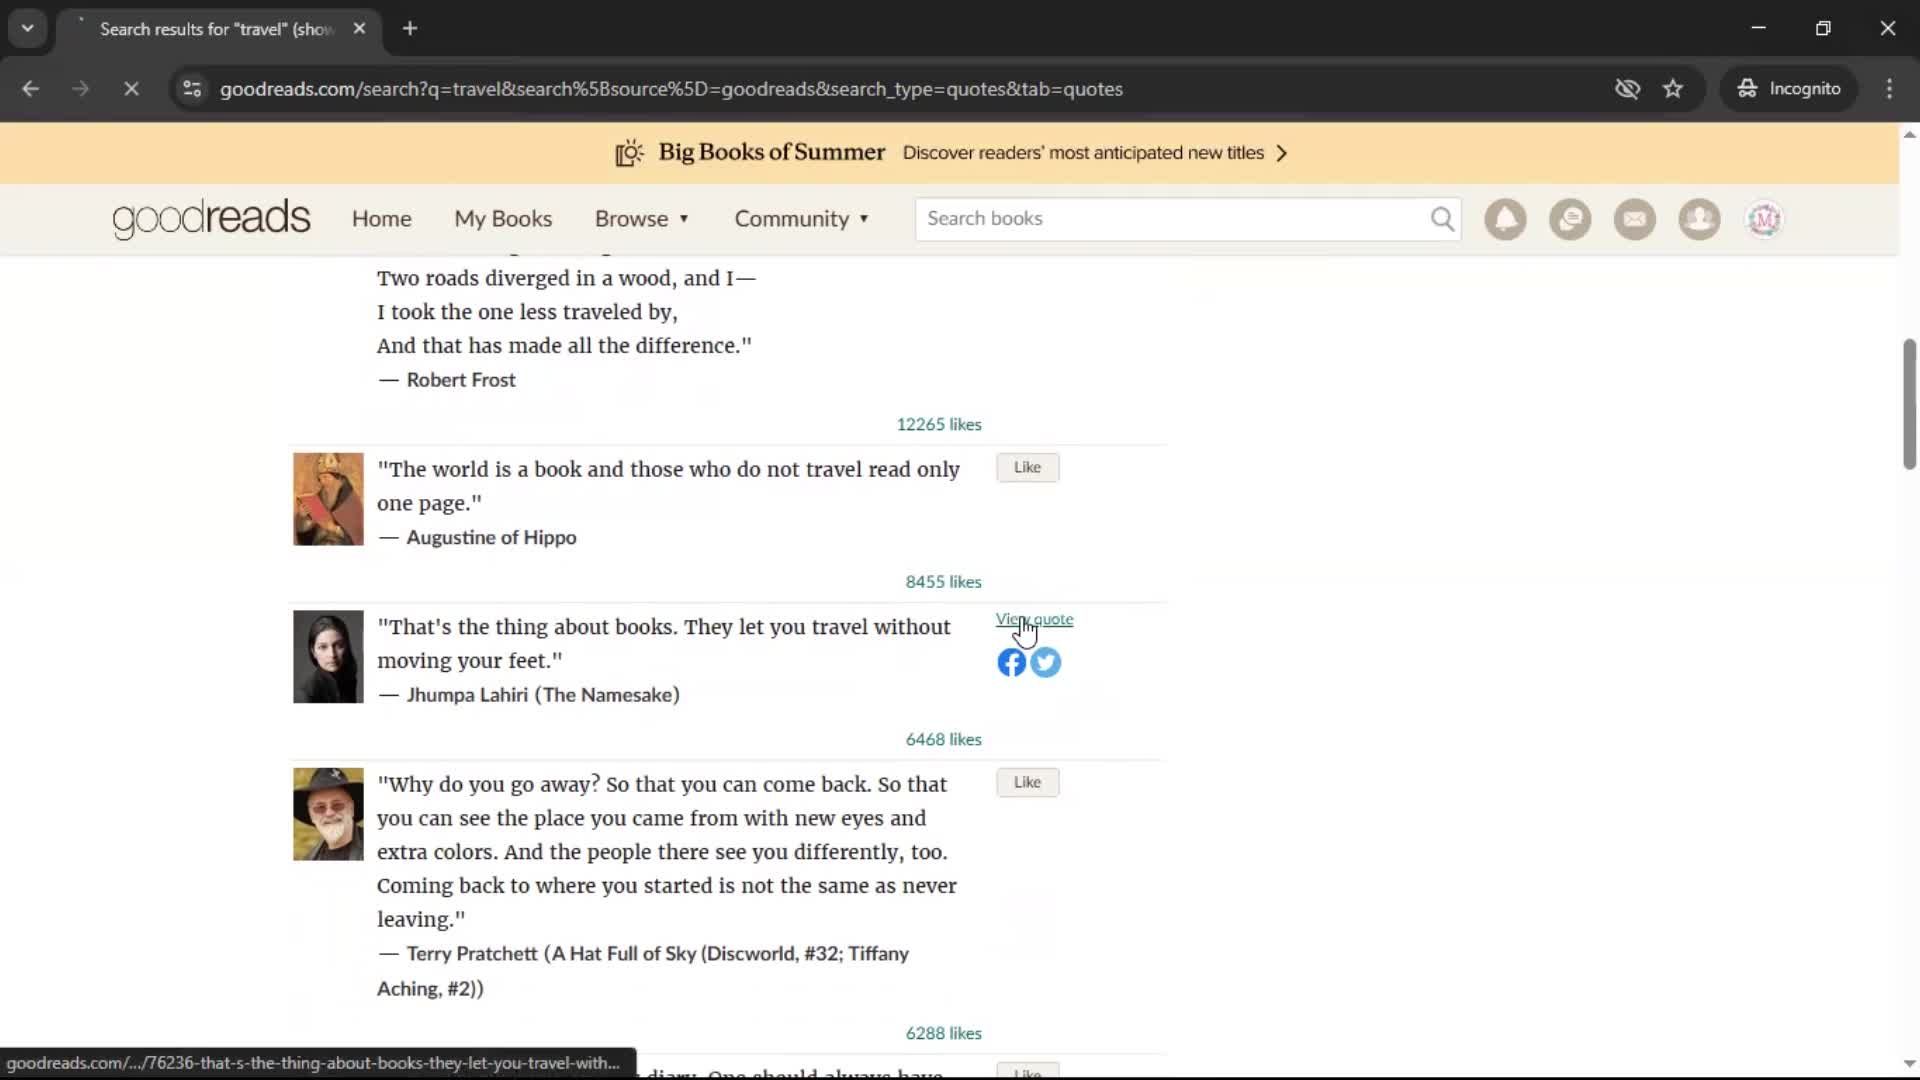Open Robert Frost author link

[x=461, y=380]
